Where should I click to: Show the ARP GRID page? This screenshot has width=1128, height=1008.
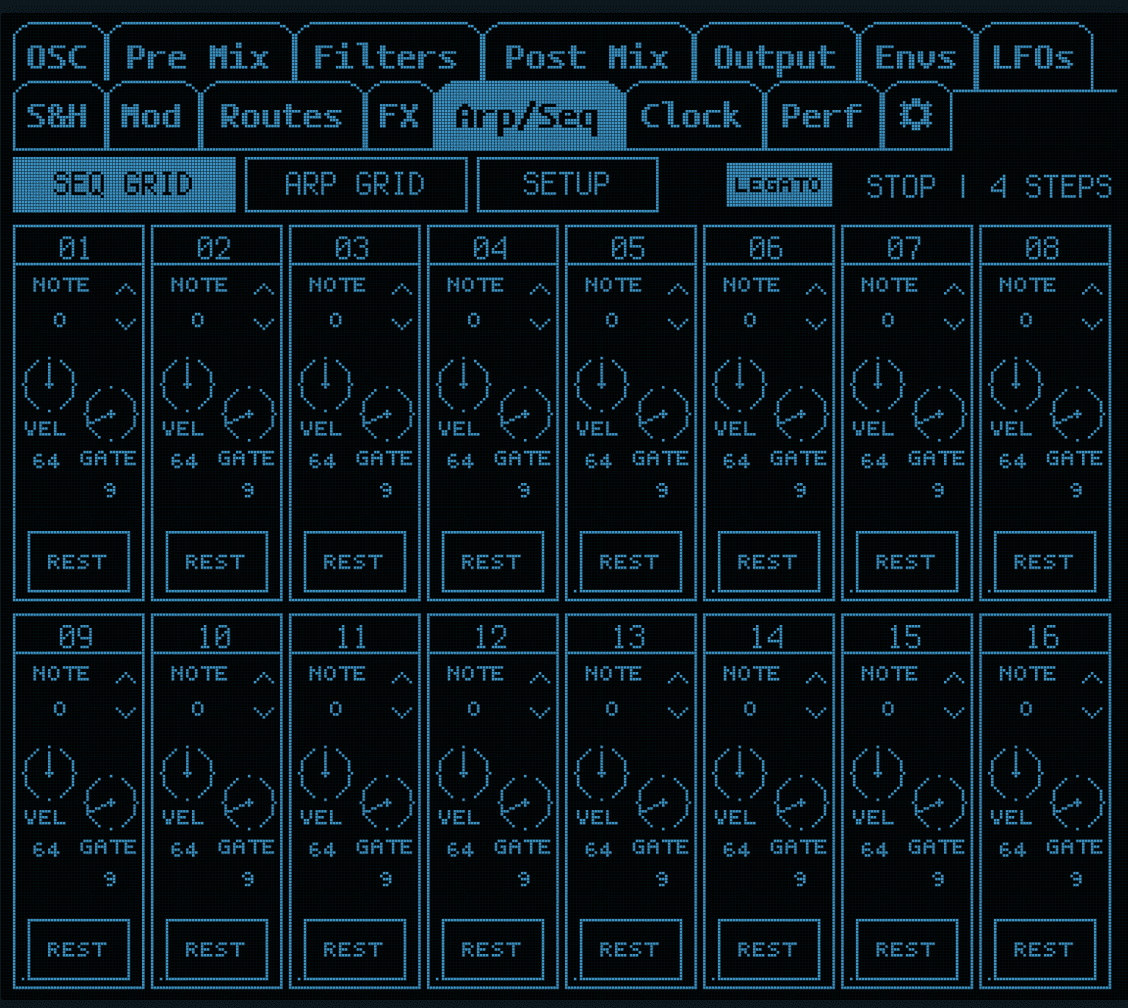pyautogui.click(x=356, y=184)
